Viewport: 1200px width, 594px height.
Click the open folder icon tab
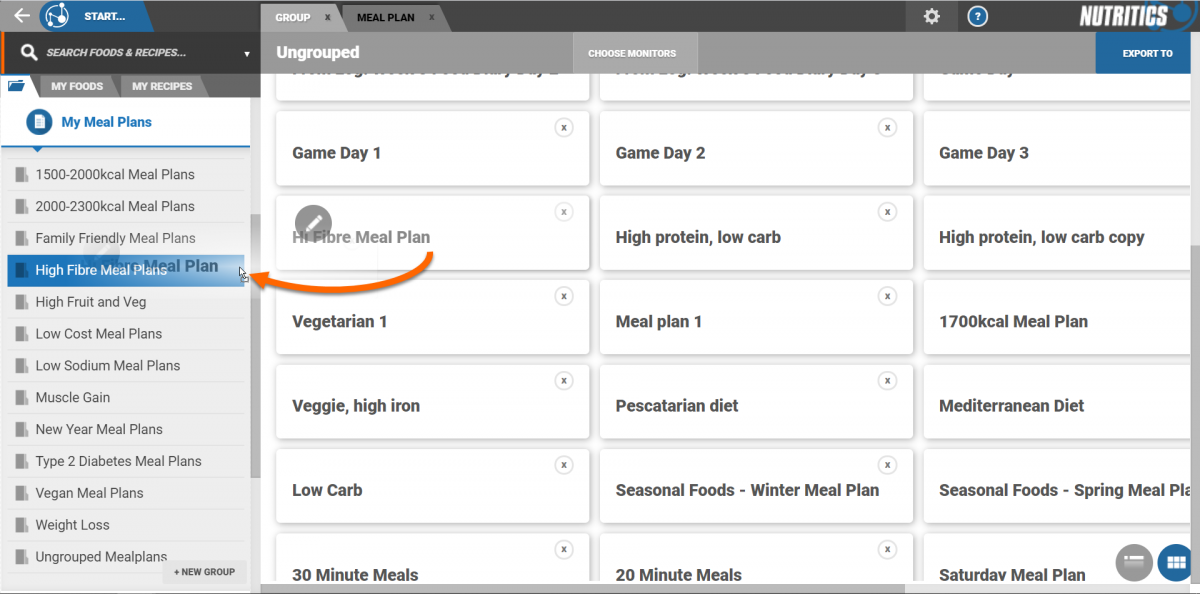(16, 86)
